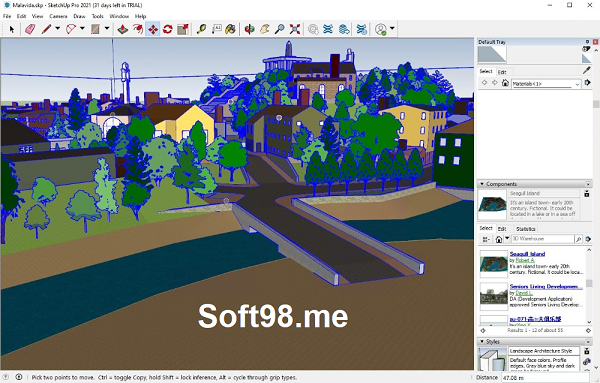Viewport: 600px width, 383px height.
Task: Pick the Select arrow tool
Action: pyautogui.click(x=11, y=29)
